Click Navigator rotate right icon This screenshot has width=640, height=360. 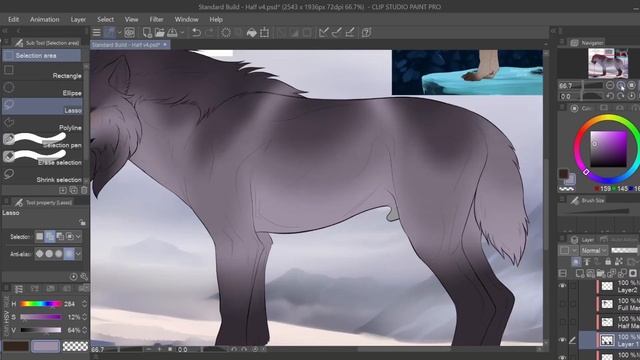click(x=620, y=96)
